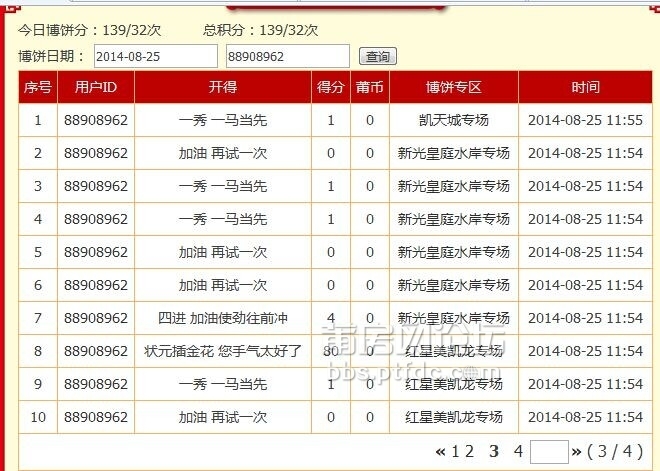Select the 凯天城专场 cell in row 1
The width and height of the screenshot is (660, 471).
click(x=454, y=120)
